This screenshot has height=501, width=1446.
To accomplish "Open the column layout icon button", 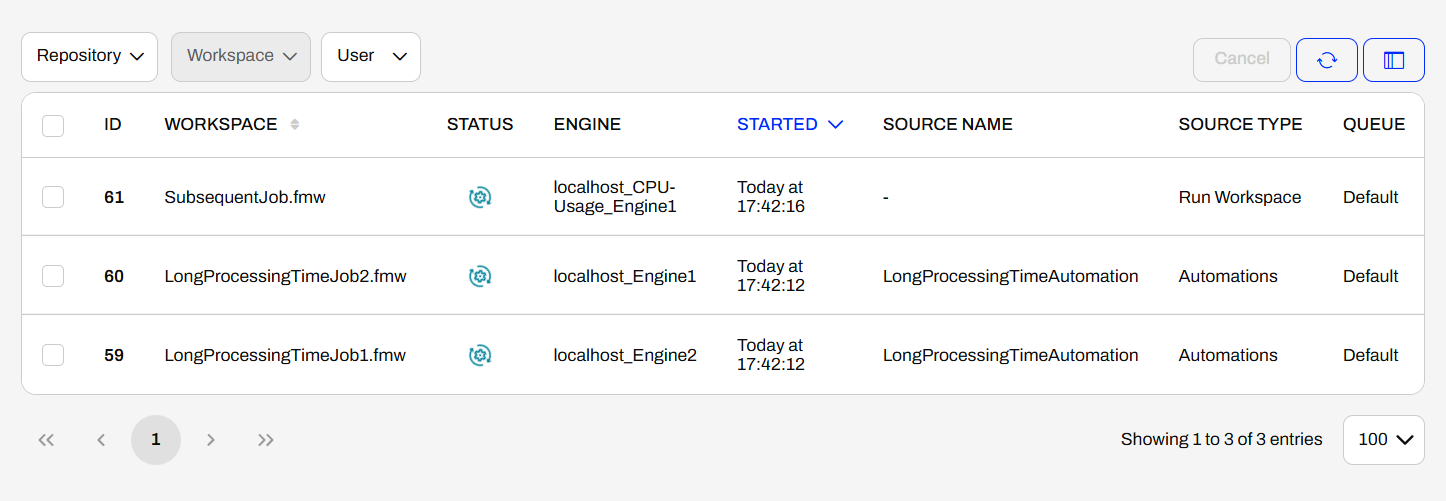I will 1394,60.
